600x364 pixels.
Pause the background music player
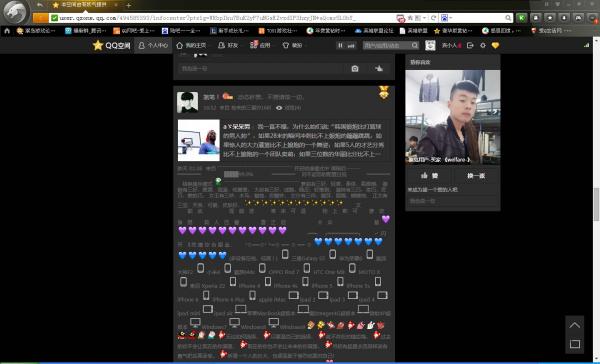340,46
